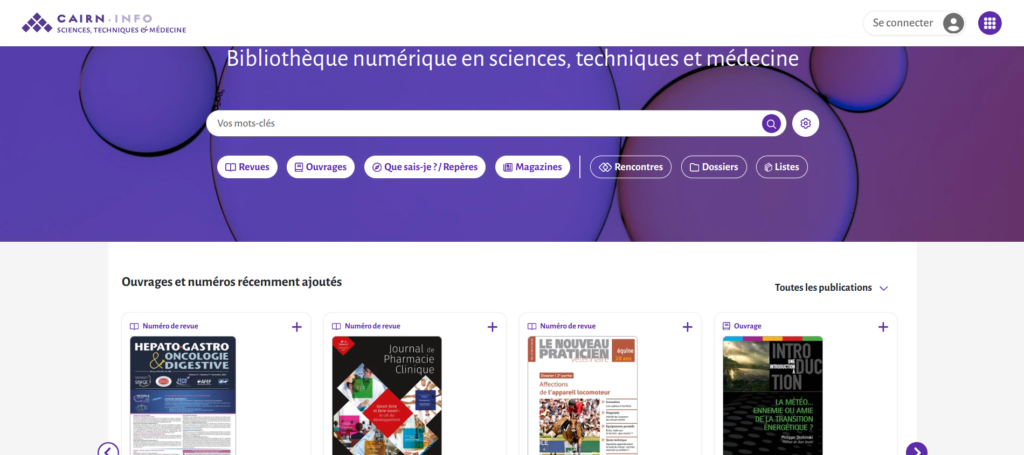Click Se connecter to sign in
Image resolution: width=1024 pixels, height=455 pixels.
(x=913, y=23)
